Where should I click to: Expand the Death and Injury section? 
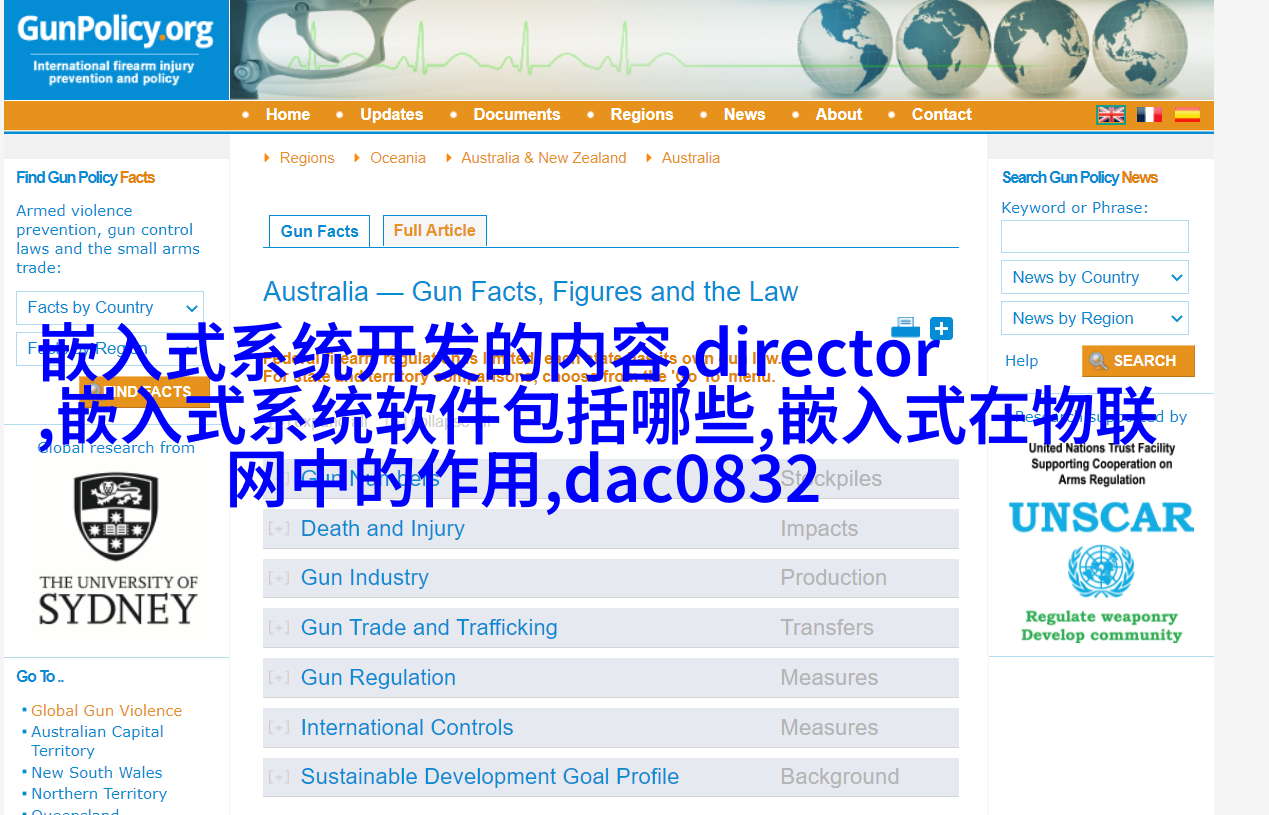[382, 528]
